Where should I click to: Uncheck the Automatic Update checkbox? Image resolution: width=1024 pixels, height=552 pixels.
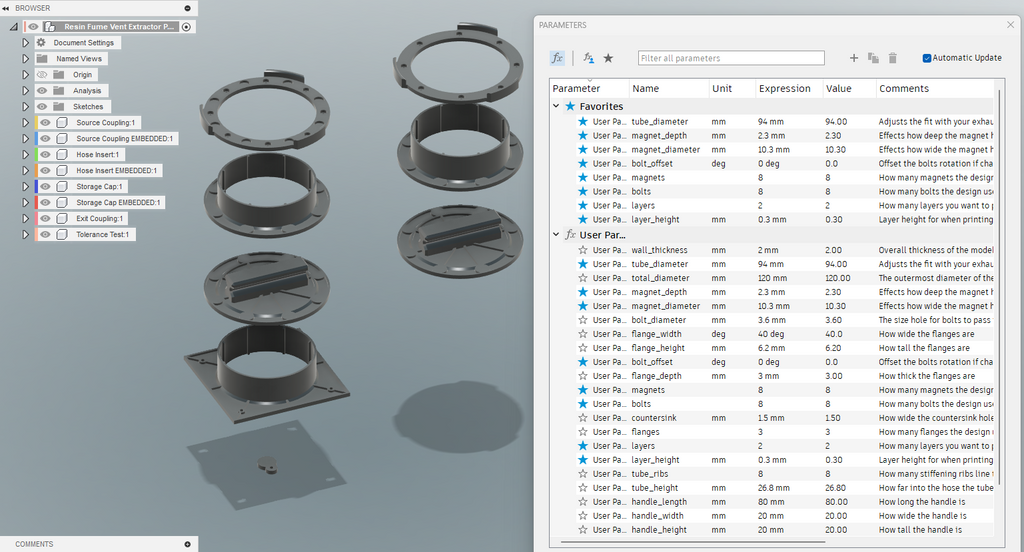[x=927, y=58]
